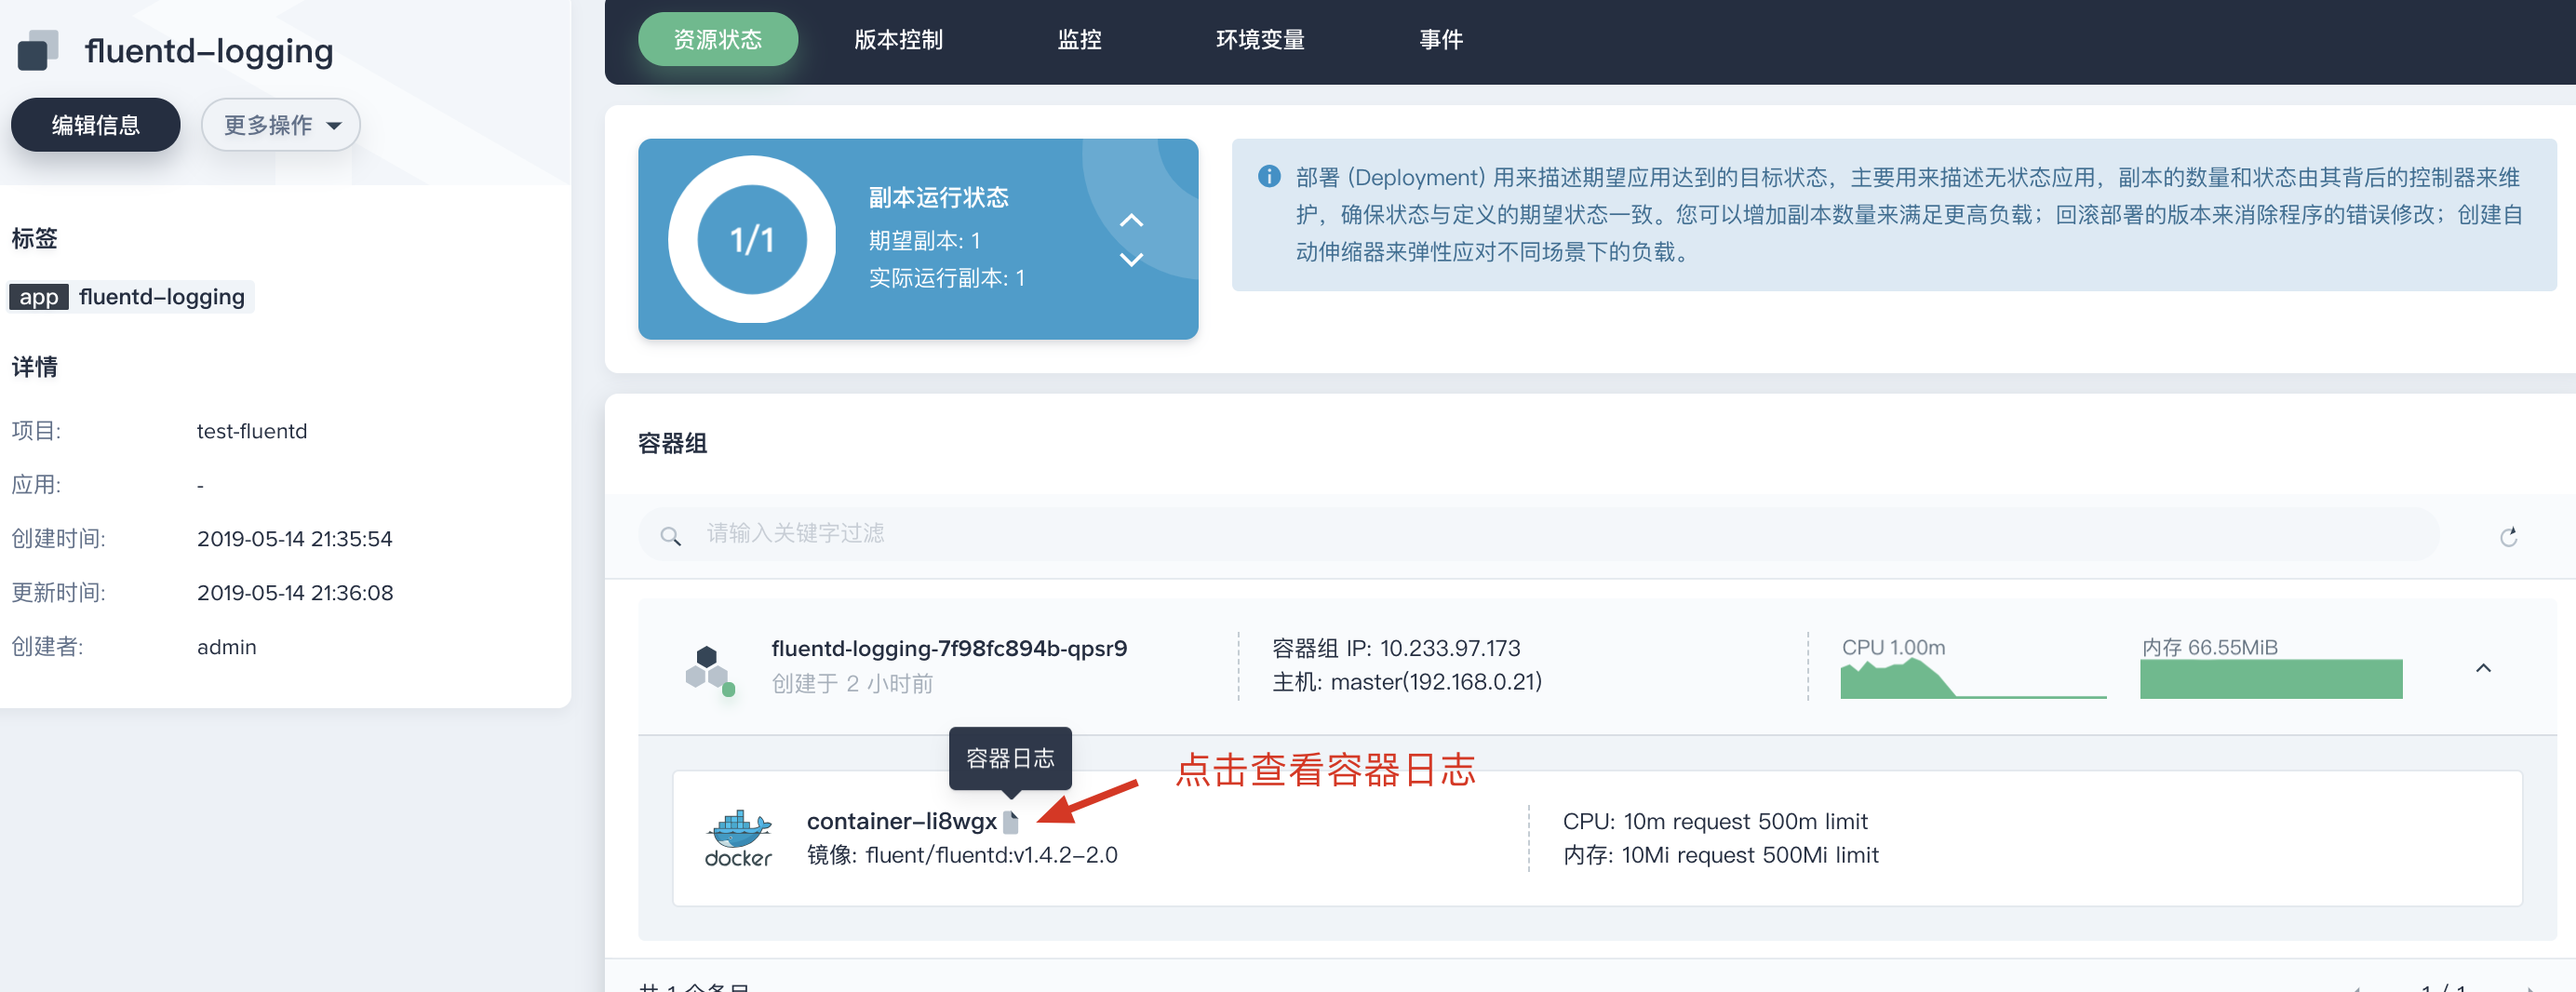Image resolution: width=2576 pixels, height=992 pixels.
Task: Click CPU: 10m request 500m limit text
Action: 1715,821
